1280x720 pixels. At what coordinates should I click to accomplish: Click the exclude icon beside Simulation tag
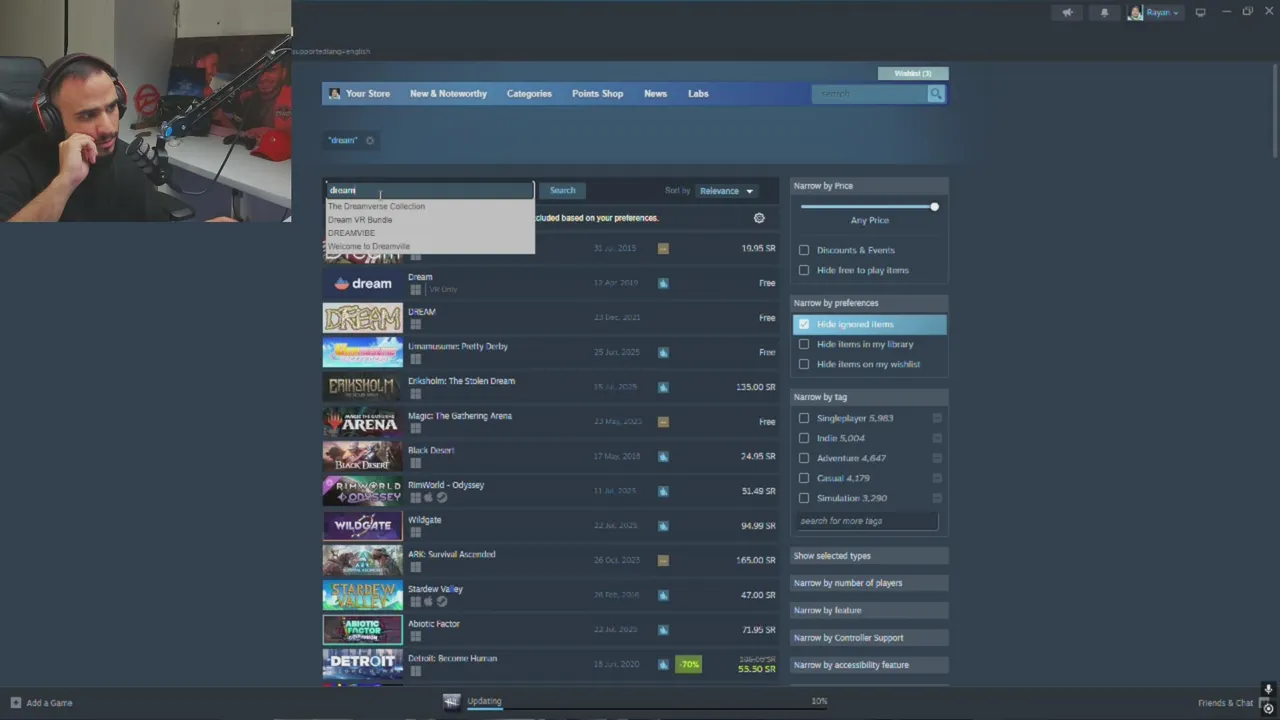pos(937,498)
